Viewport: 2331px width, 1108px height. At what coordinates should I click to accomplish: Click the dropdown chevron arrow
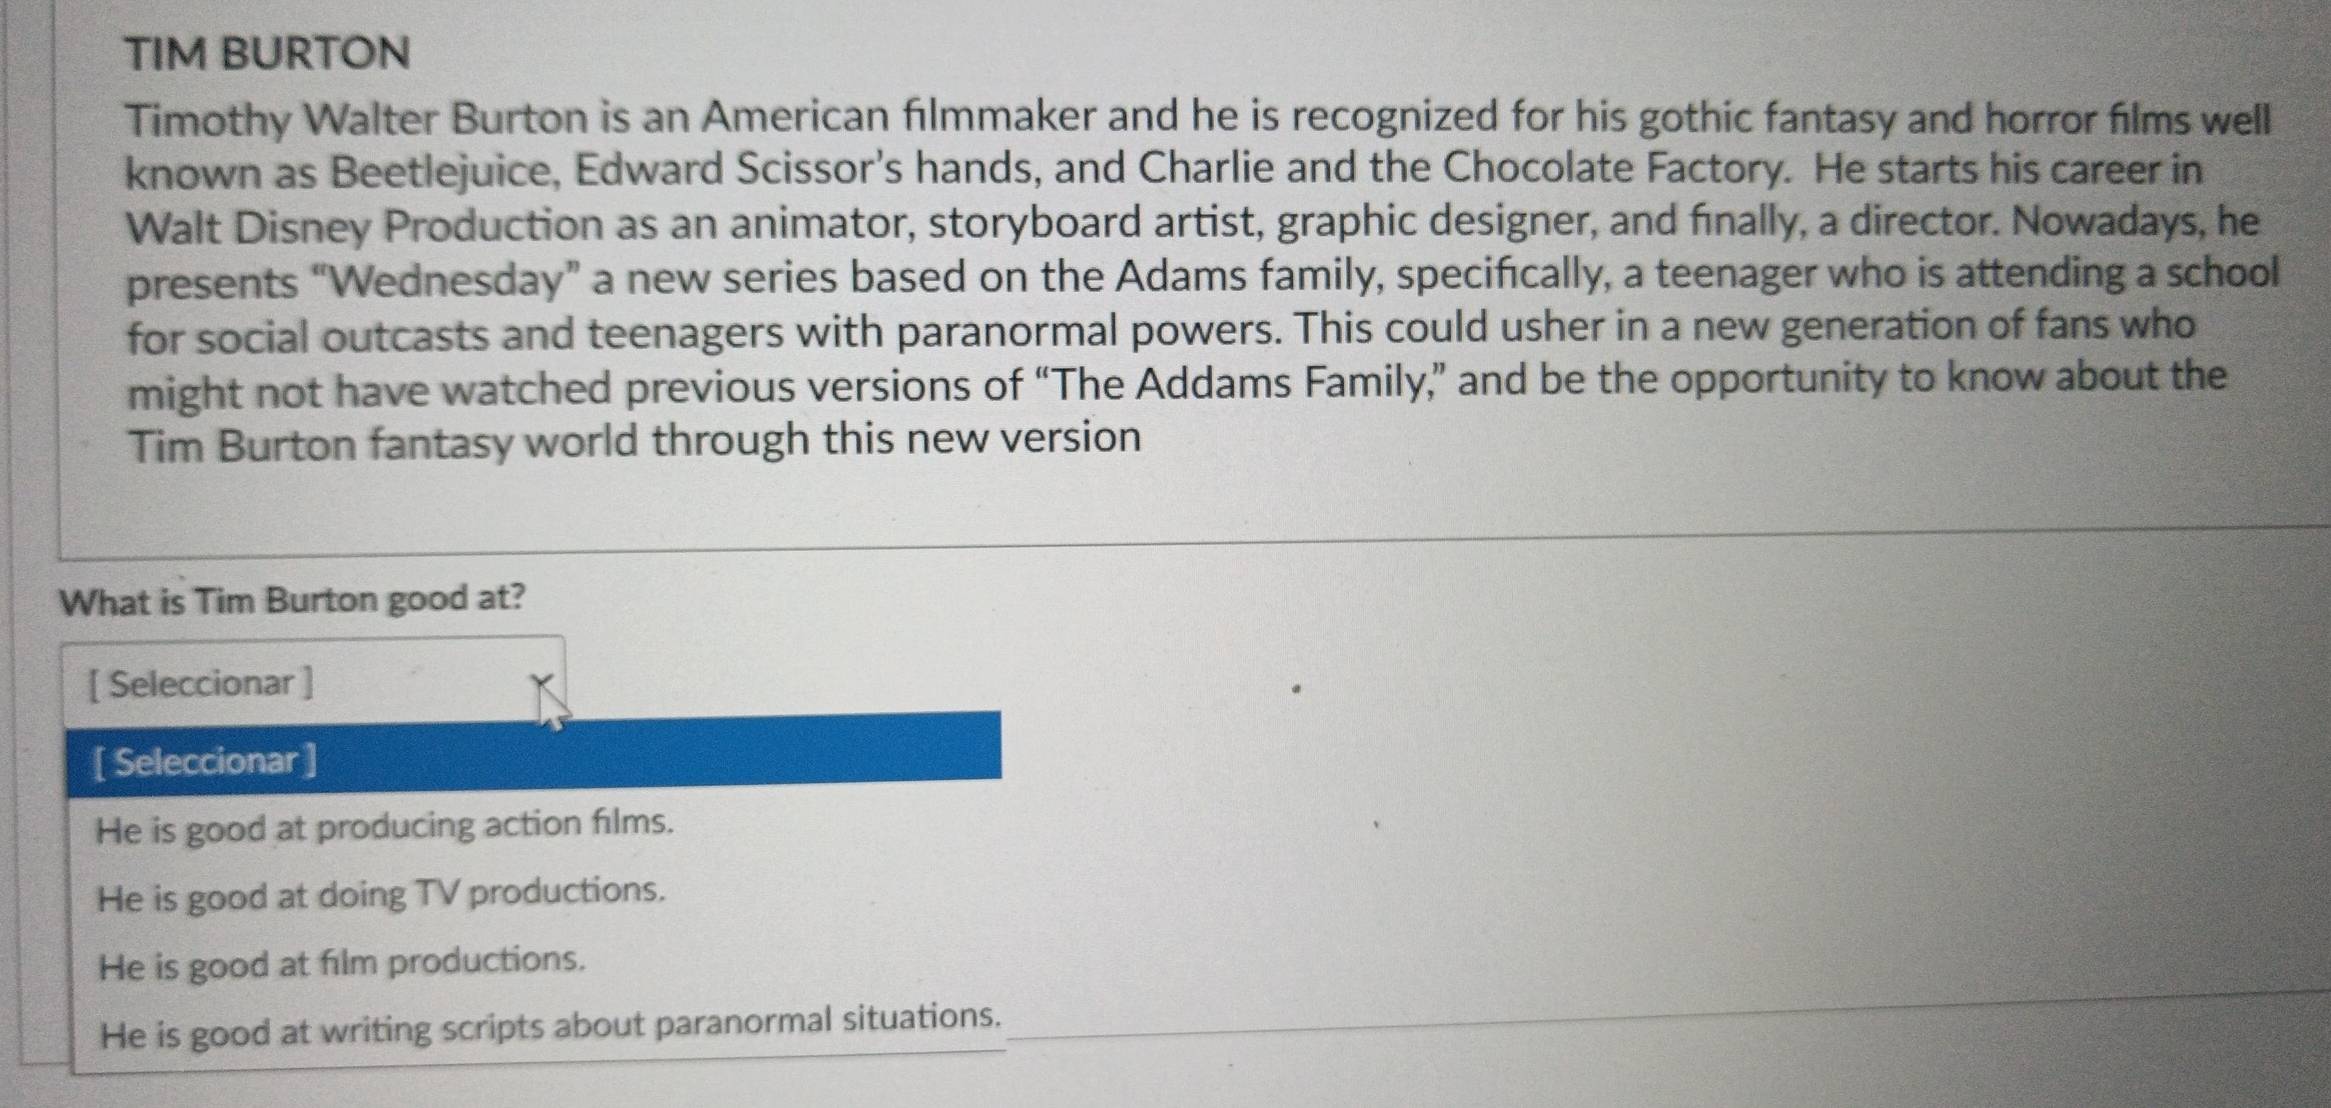click(541, 684)
